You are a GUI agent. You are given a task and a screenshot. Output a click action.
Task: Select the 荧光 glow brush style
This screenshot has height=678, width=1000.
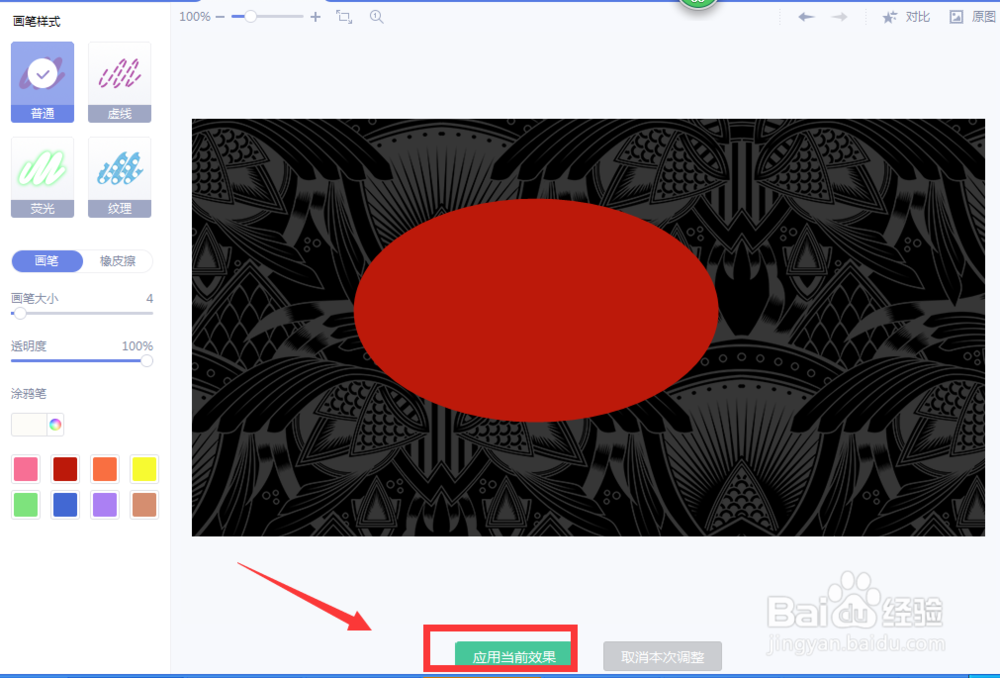click(x=42, y=177)
